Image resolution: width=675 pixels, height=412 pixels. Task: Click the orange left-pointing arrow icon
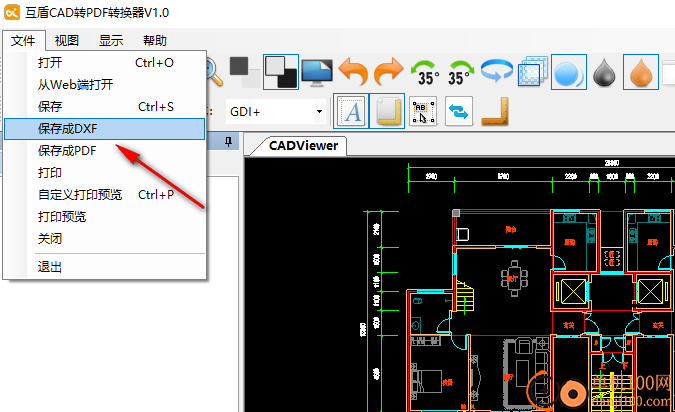tap(353, 72)
